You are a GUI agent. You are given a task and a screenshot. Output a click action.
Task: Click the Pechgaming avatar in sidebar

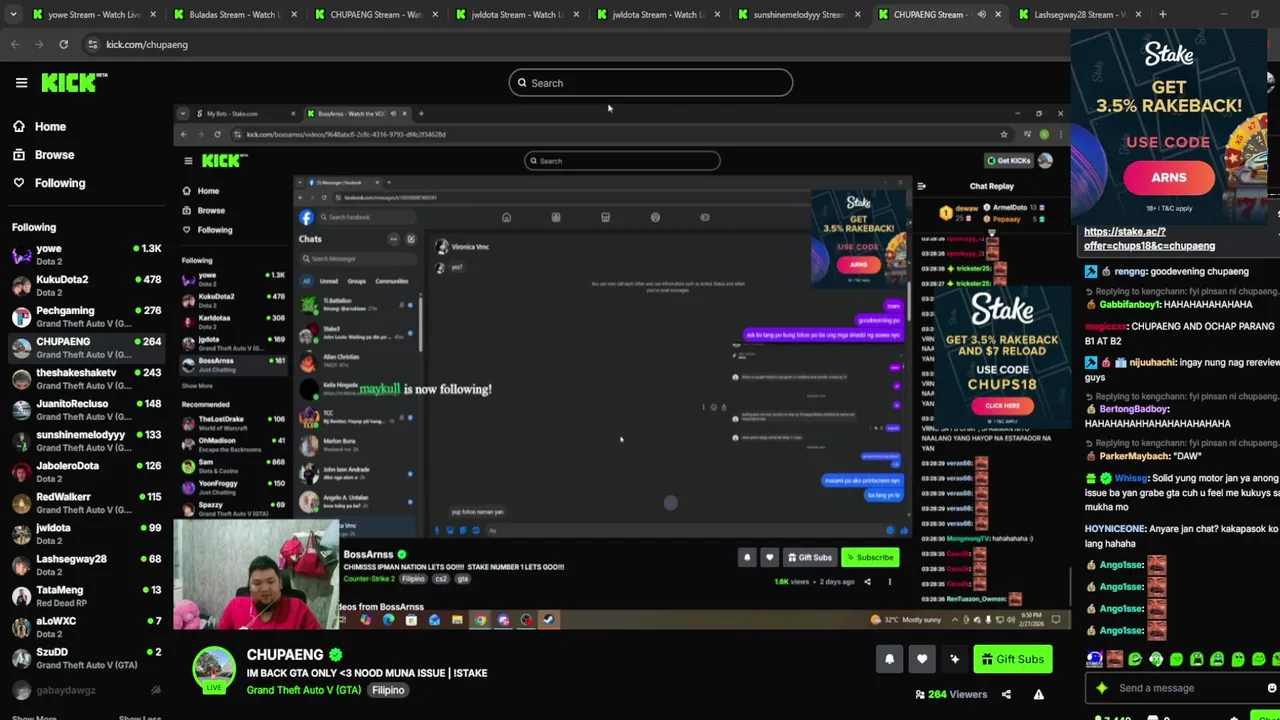[x=21, y=317]
